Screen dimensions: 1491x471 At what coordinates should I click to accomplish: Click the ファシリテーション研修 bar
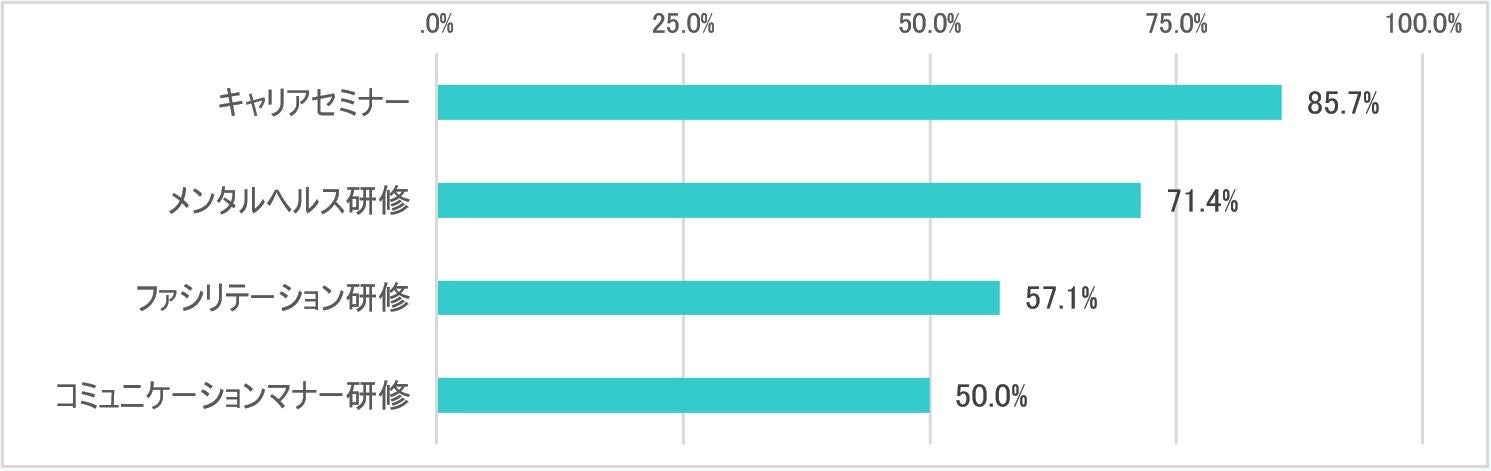tap(718, 298)
